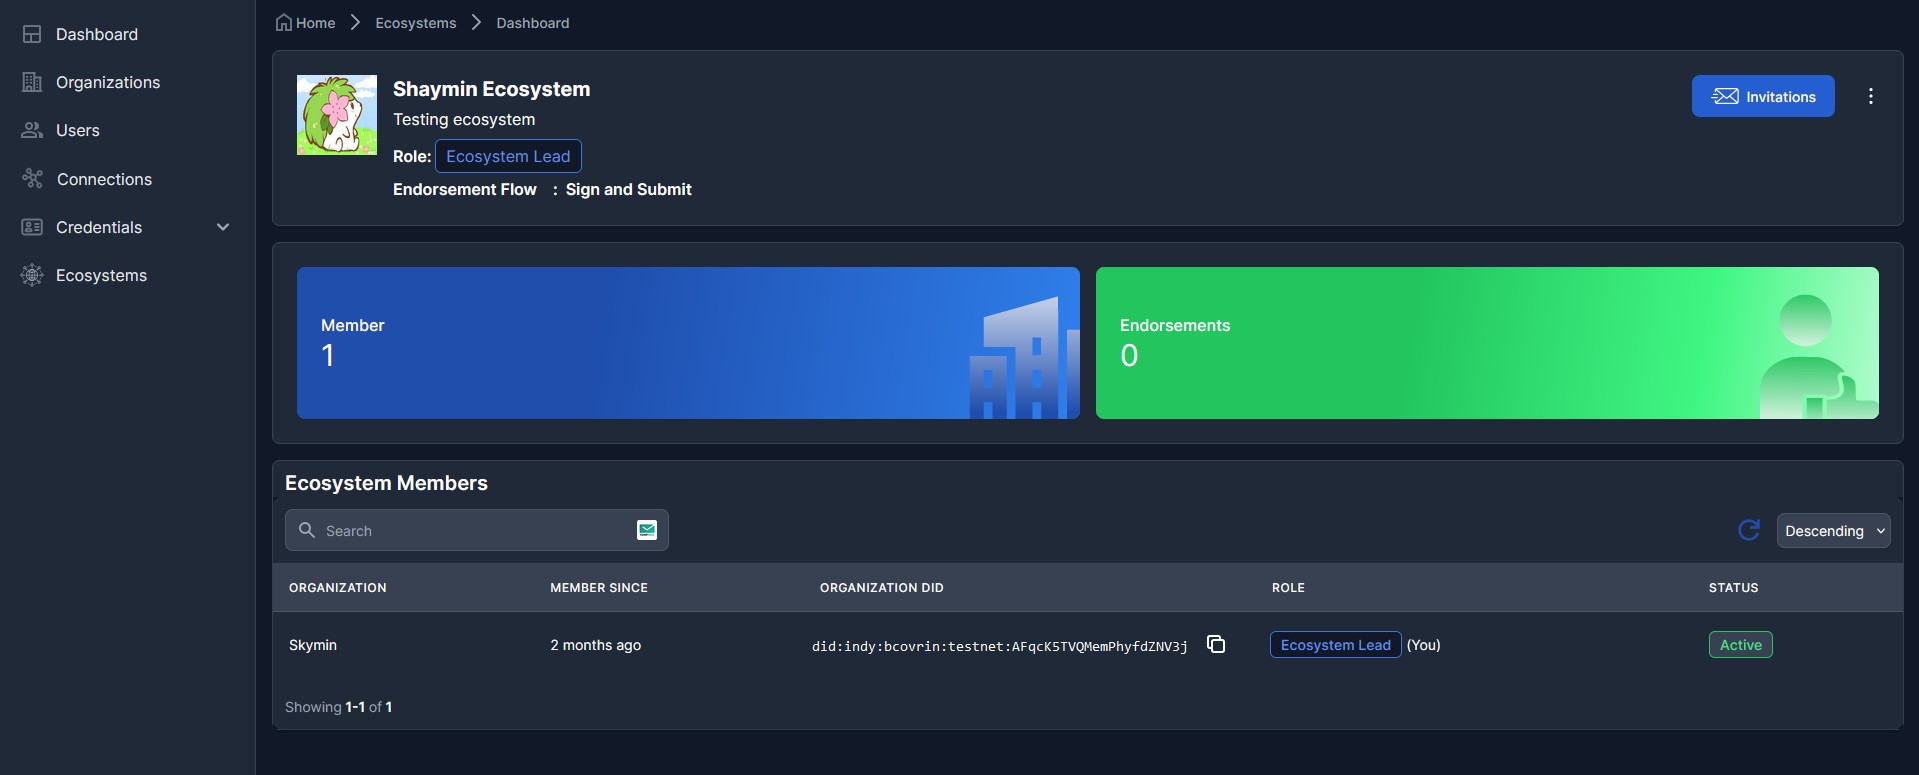Viewport: 1919px width, 775px height.
Task: Open the Invitations button
Action: pos(1763,96)
